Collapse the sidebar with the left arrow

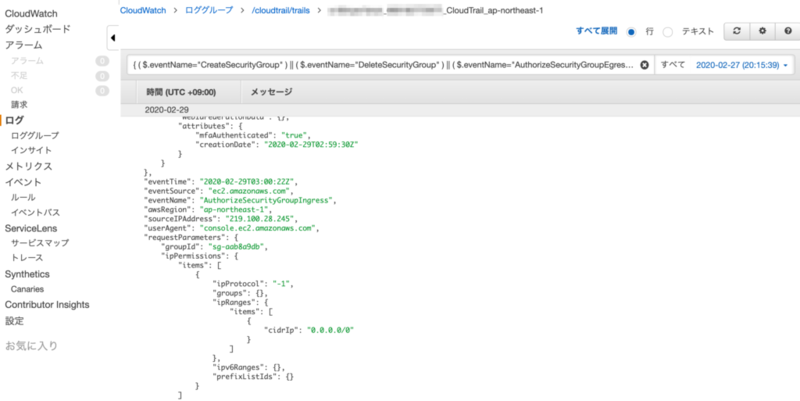(113, 37)
